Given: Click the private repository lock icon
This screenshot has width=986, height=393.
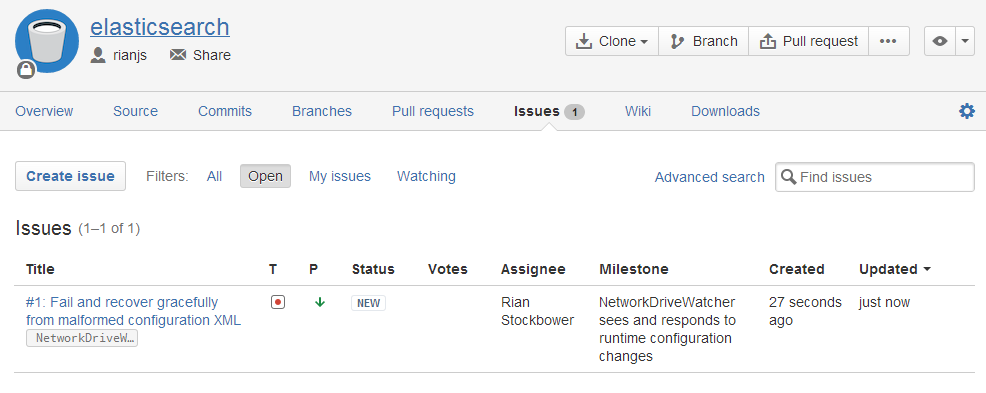Looking at the screenshot, I should [26, 69].
